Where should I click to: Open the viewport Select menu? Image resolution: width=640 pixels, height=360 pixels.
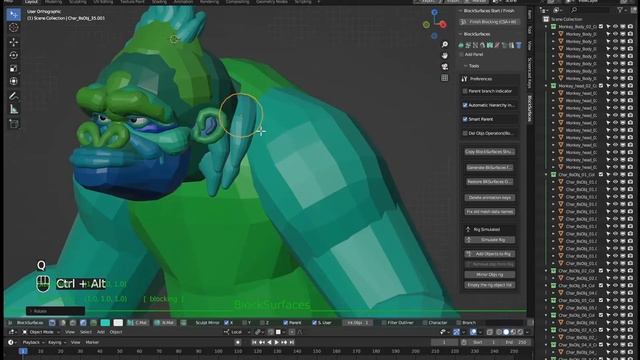pyautogui.click(x=86, y=332)
